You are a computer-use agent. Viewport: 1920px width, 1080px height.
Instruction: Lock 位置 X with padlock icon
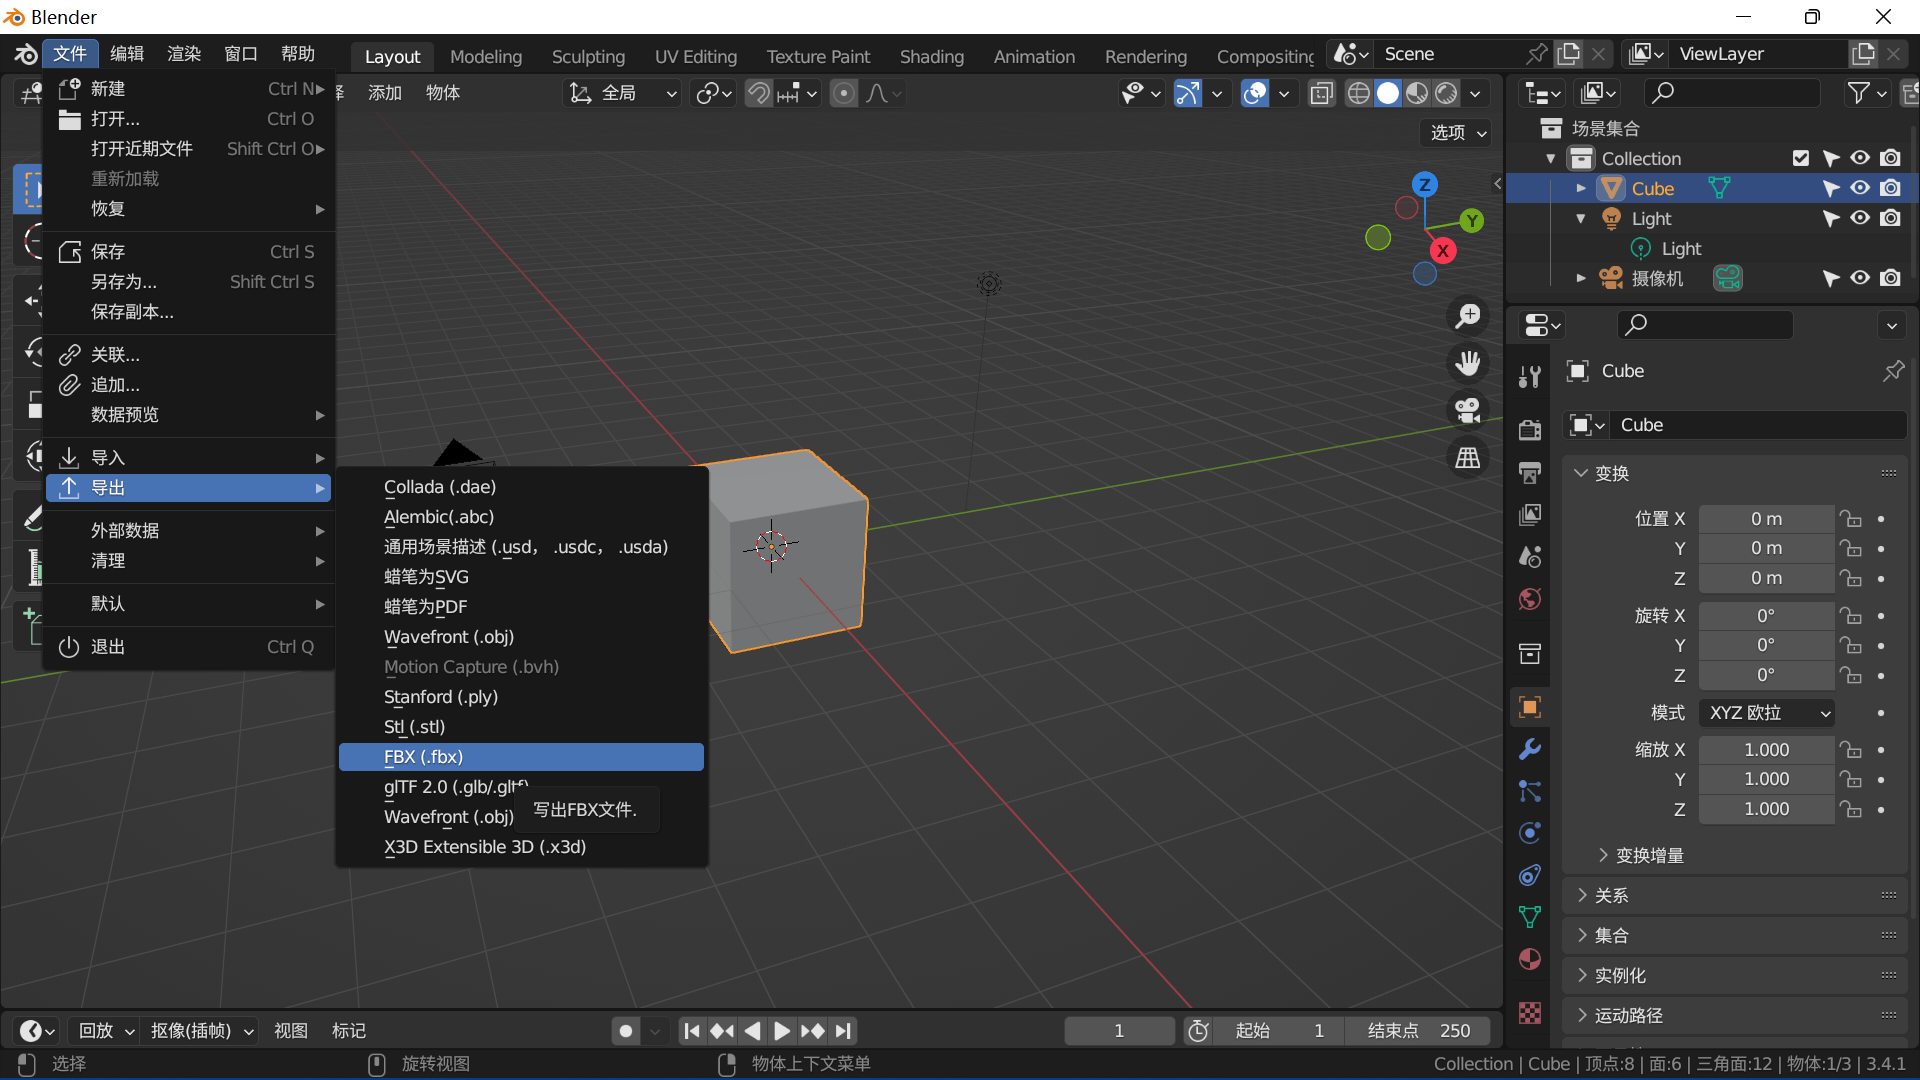tap(1851, 519)
